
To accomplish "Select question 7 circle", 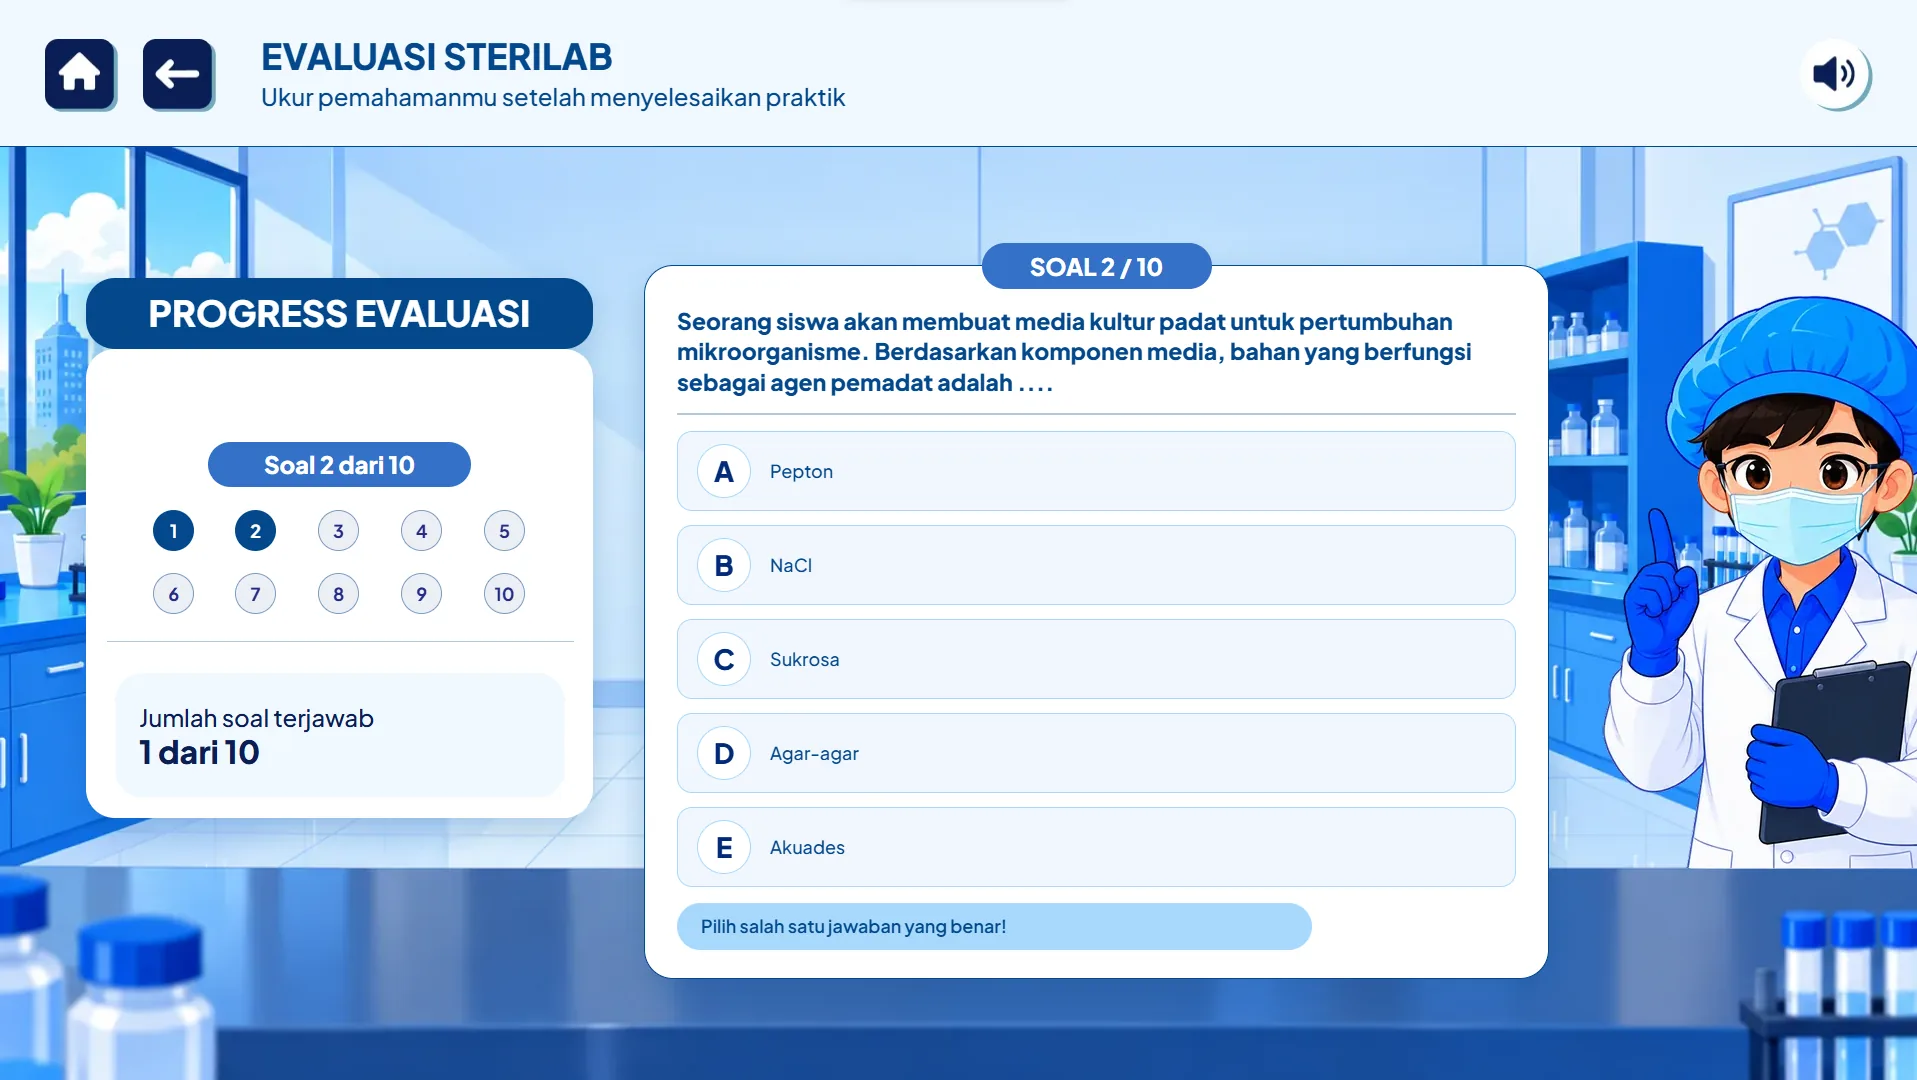I will pos(255,594).
